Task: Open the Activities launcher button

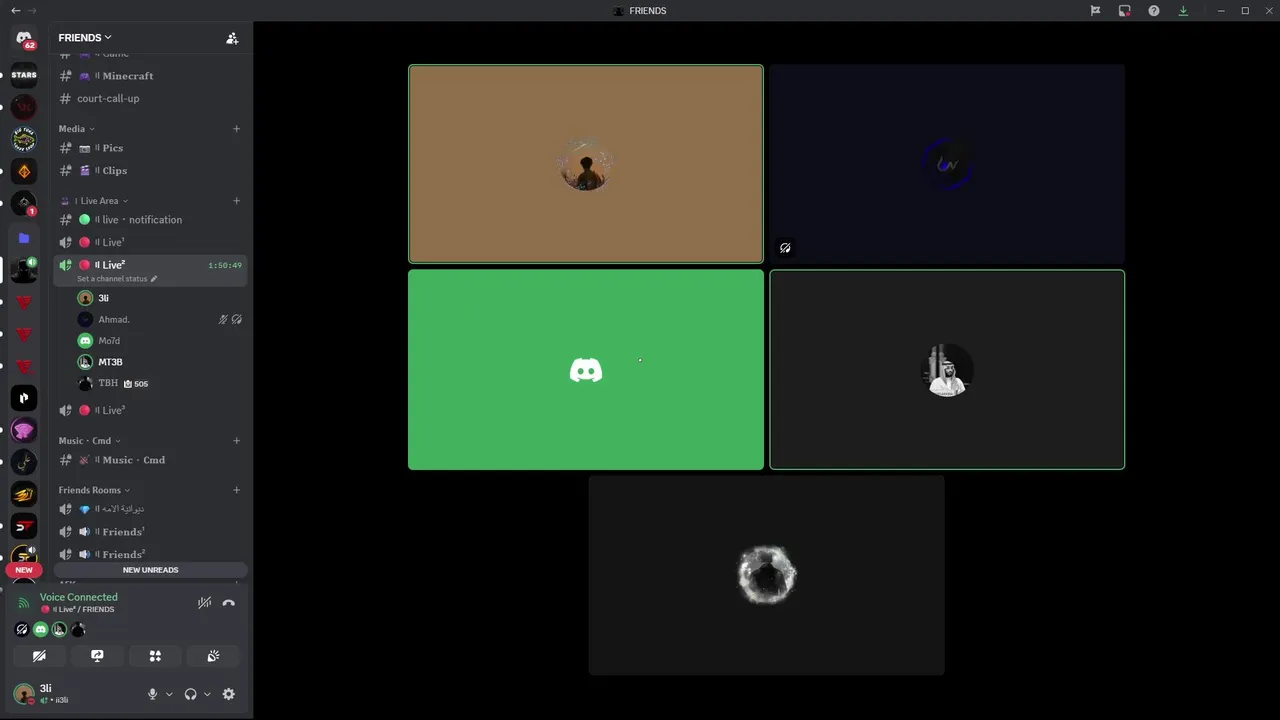Action: pos(155,656)
